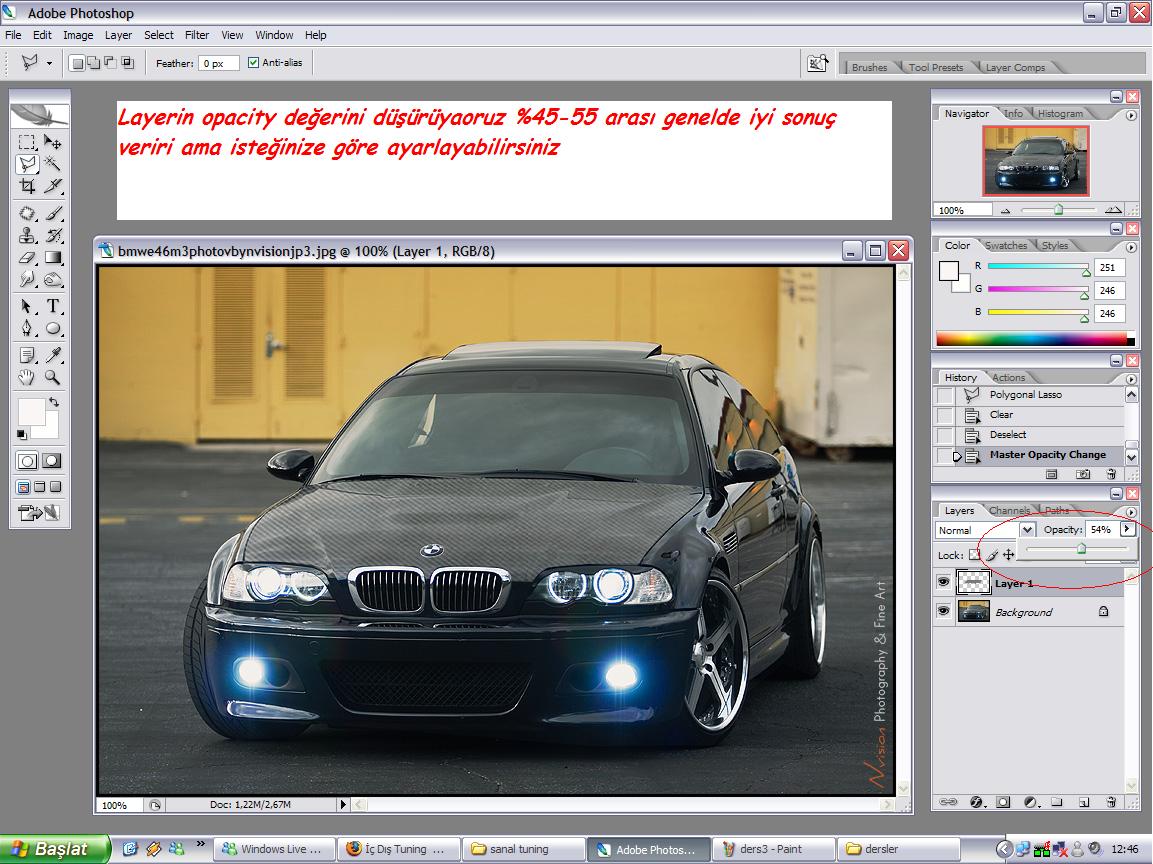Select the Clone Stamp tool
This screenshot has width=1153, height=864.
tap(27, 235)
